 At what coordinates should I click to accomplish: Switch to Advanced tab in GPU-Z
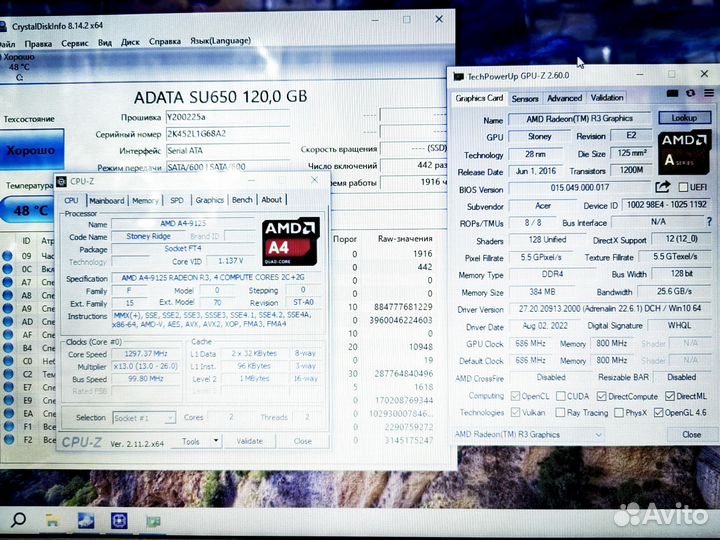tap(564, 98)
